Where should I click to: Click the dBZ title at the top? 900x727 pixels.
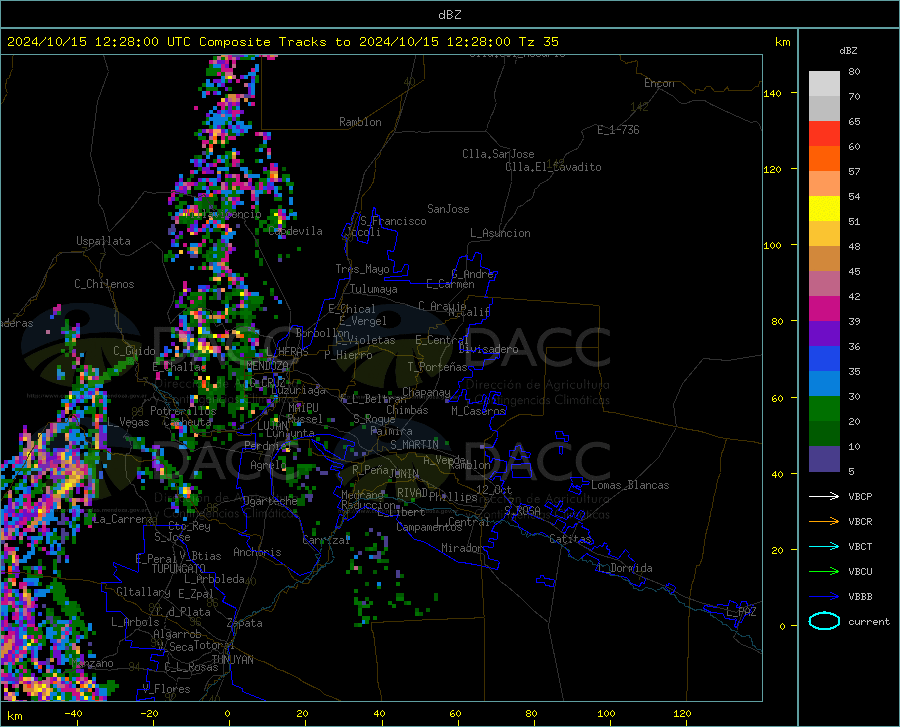click(x=449, y=15)
